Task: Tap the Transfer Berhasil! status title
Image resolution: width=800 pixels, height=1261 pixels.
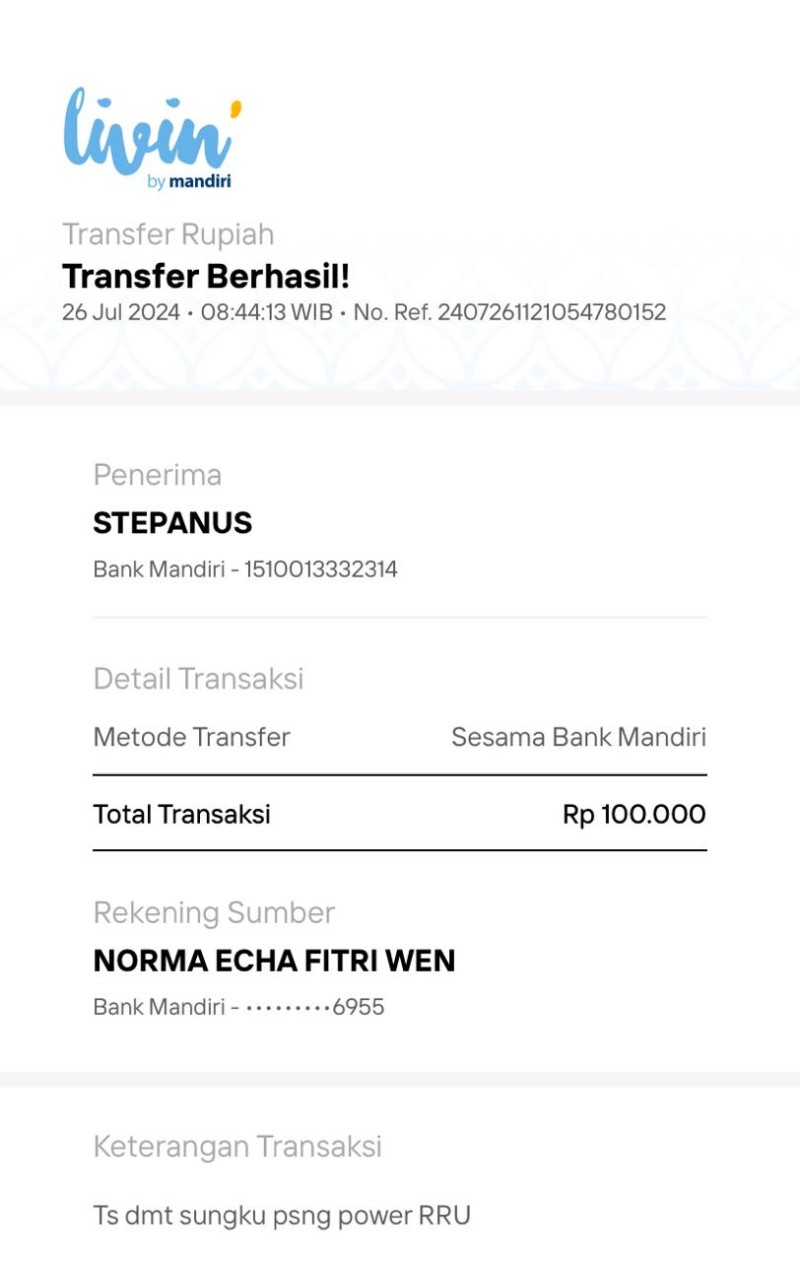Action: pos(206,276)
